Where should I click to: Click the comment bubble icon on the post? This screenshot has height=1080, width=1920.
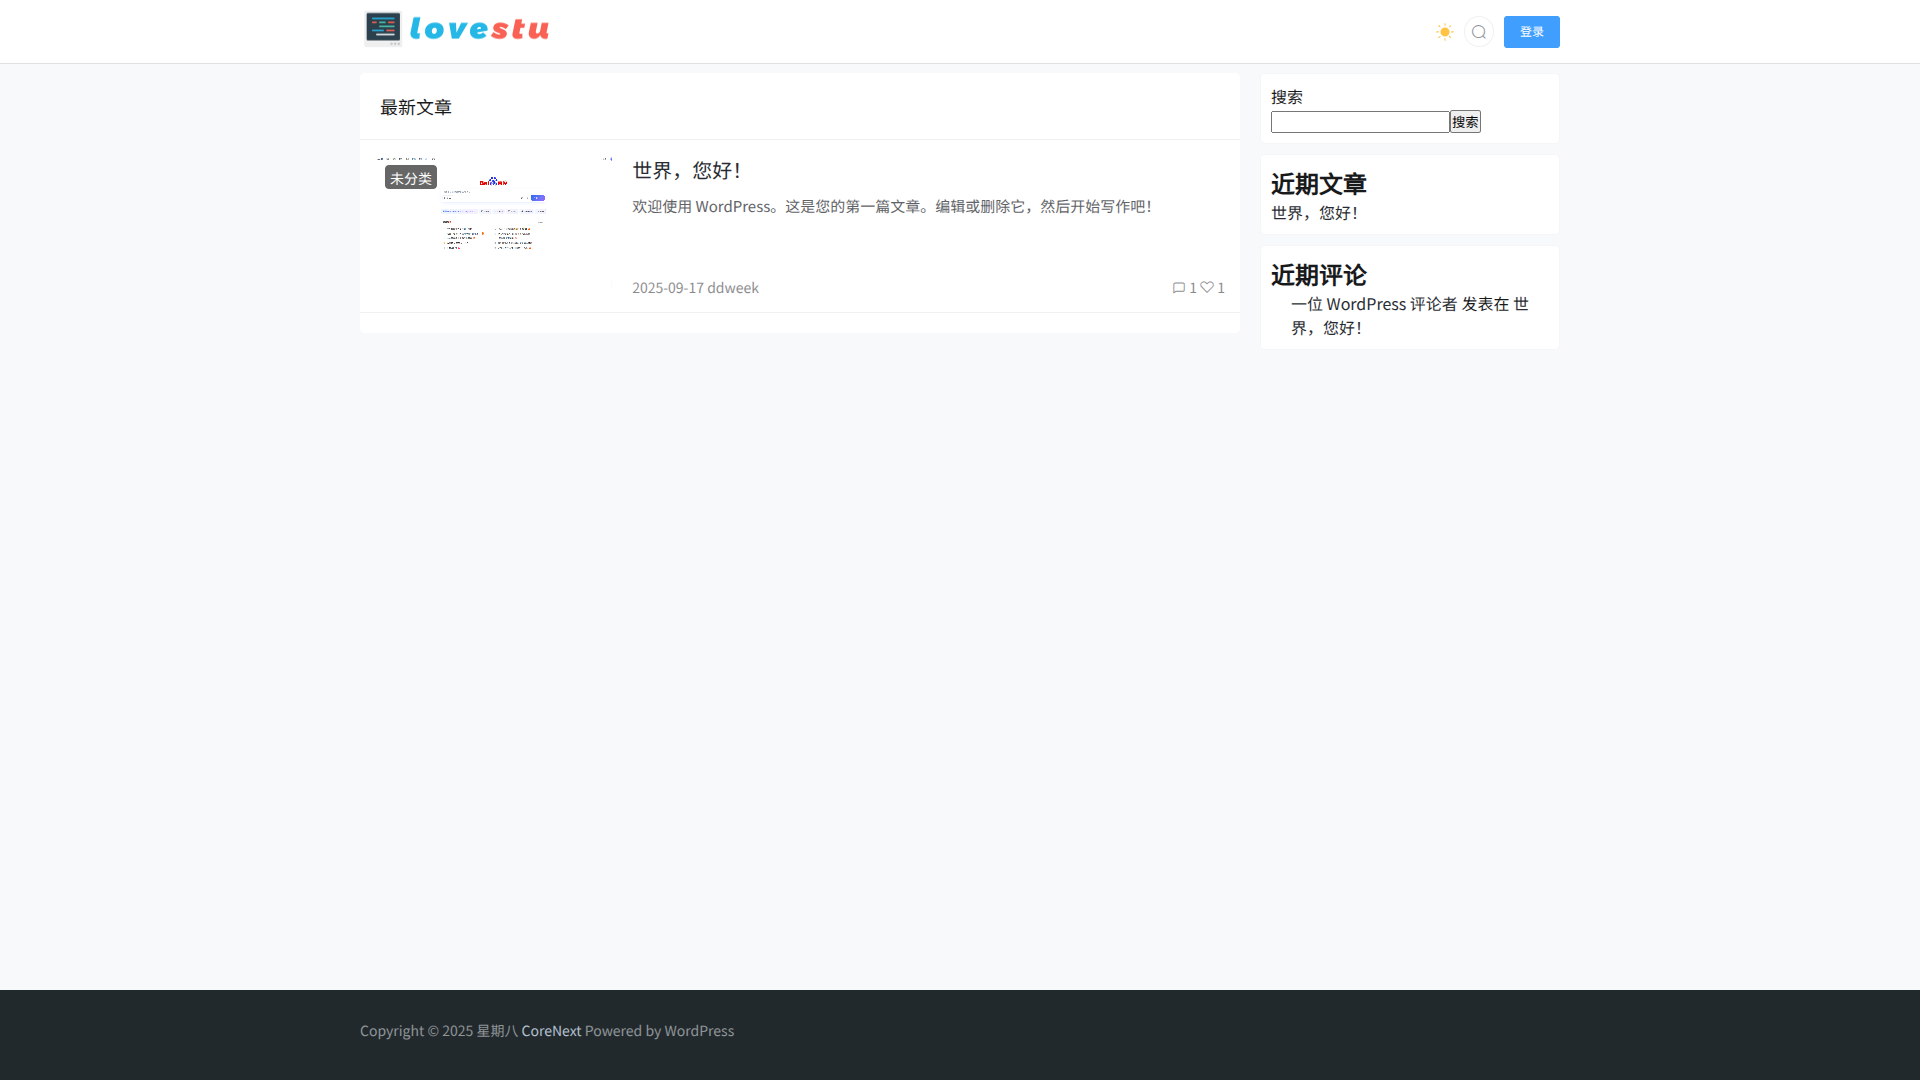[x=1179, y=288]
